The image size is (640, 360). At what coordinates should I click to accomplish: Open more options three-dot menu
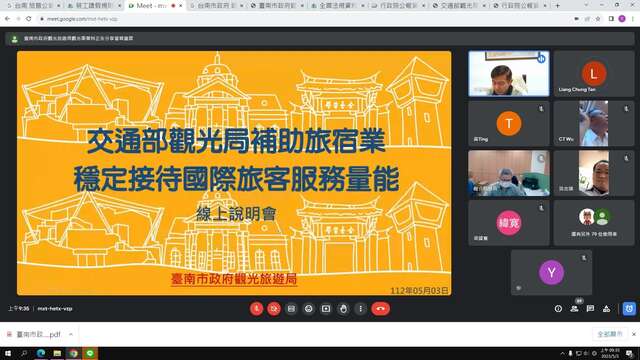pos(360,309)
